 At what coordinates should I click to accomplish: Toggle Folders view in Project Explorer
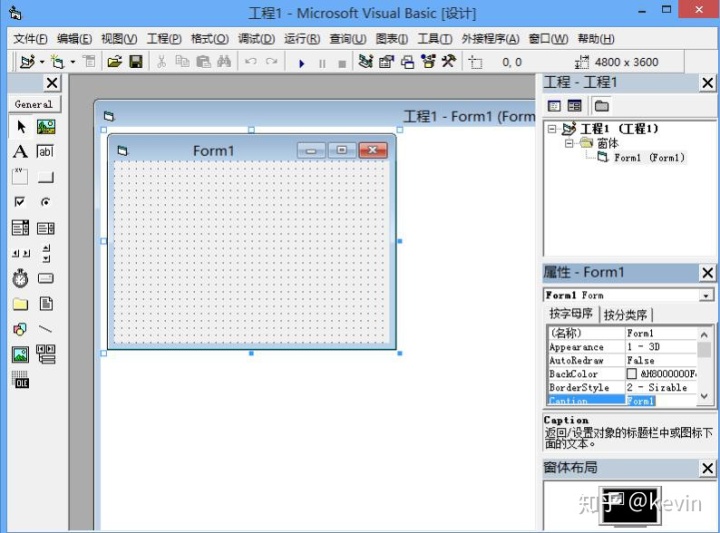point(602,106)
